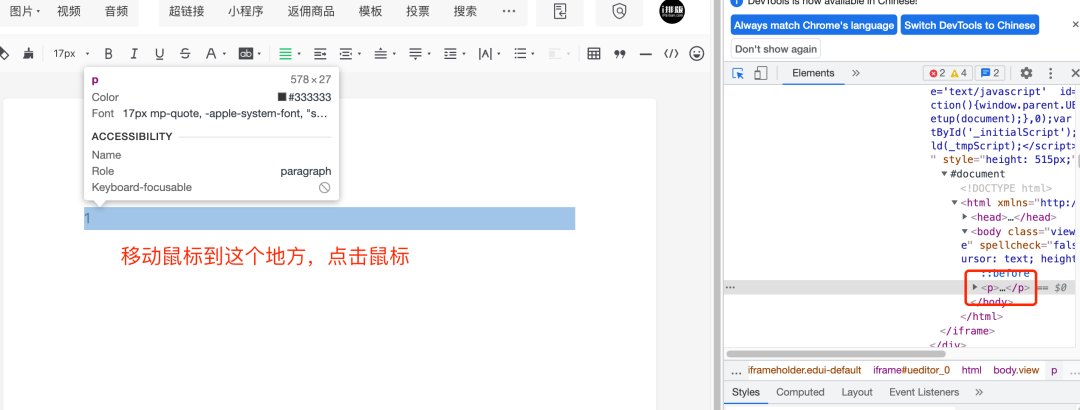This screenshot has height=410, width=1080.
Task: Show more DevTools tabs beside Elements
Action: click(856, 73)
